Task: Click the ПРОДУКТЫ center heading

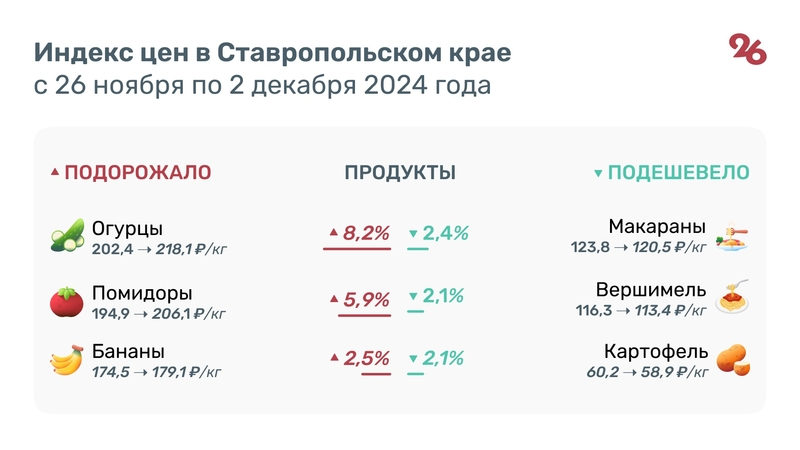Action: pyautogui.click(x=400, y=172)
